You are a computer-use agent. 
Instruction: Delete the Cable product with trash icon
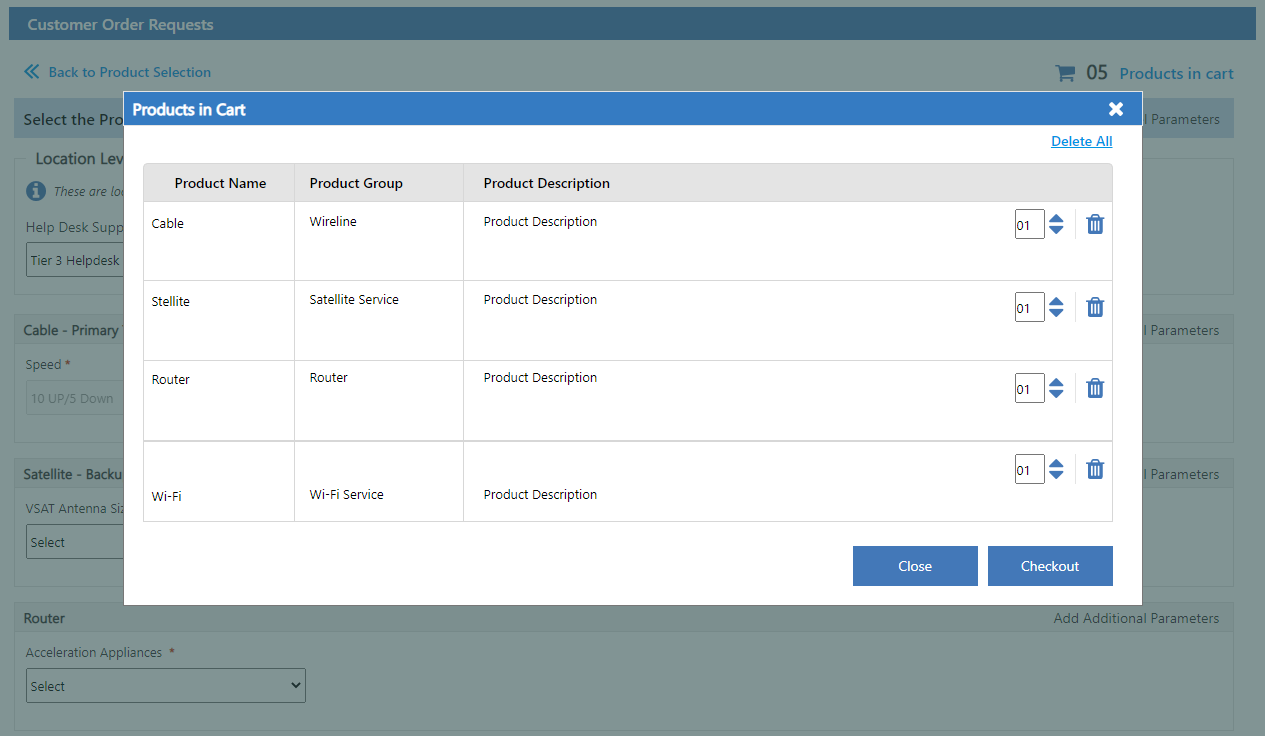[x=1095, y=224]
